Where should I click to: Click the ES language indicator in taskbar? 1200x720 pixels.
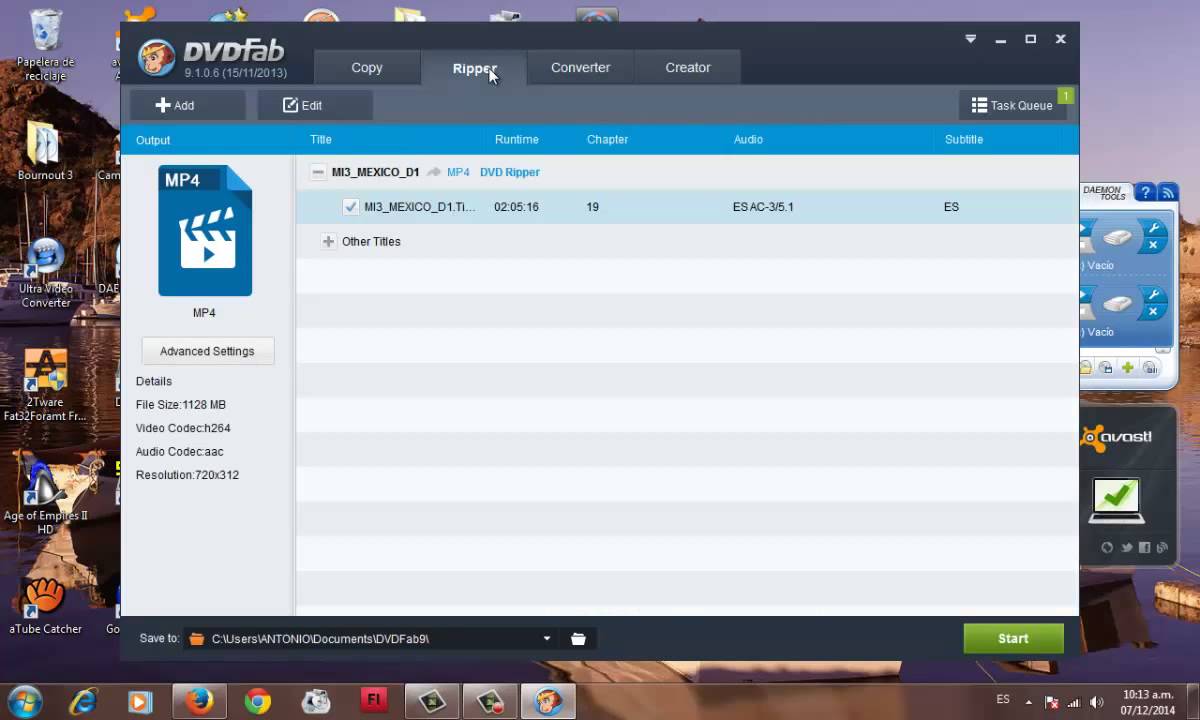(x=1003, y=699)
